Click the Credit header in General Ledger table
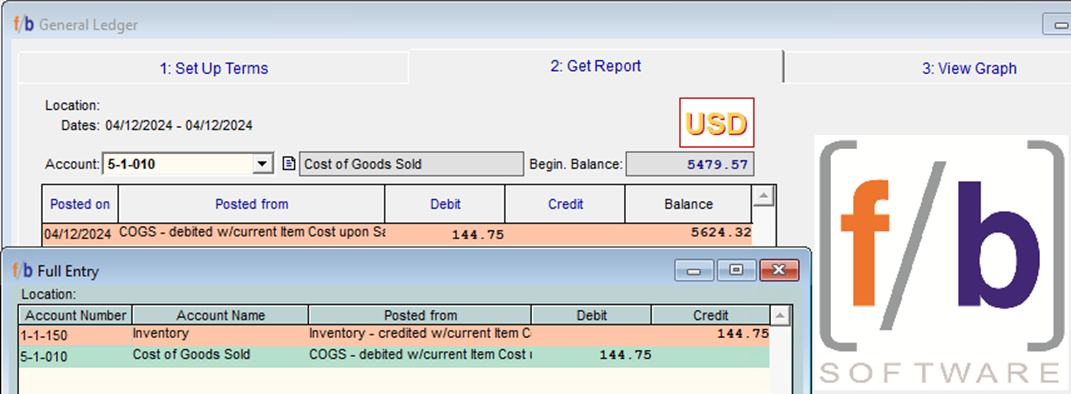1071x394 pixels. click(565, 203)
